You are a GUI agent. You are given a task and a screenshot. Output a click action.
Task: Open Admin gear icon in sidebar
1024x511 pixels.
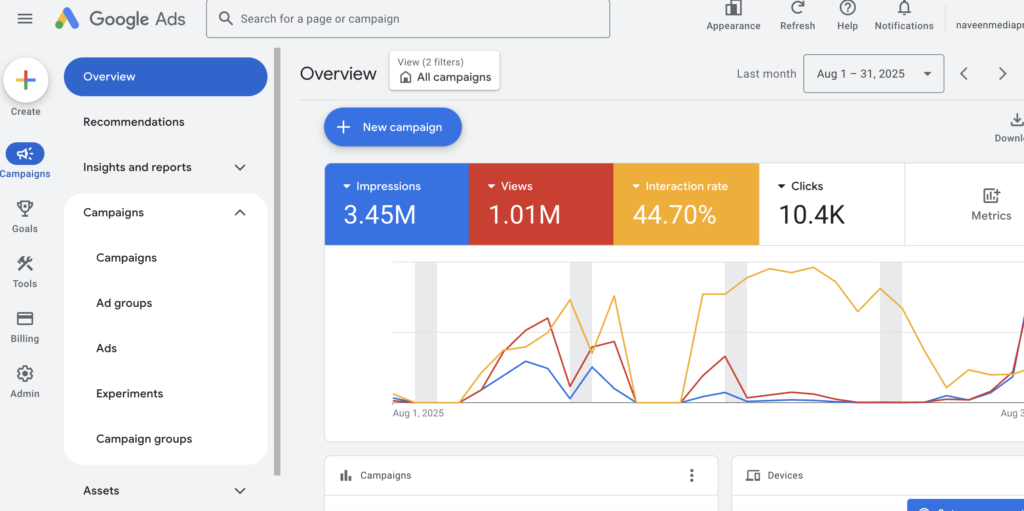pyautogui.click(x=25, y=374)
